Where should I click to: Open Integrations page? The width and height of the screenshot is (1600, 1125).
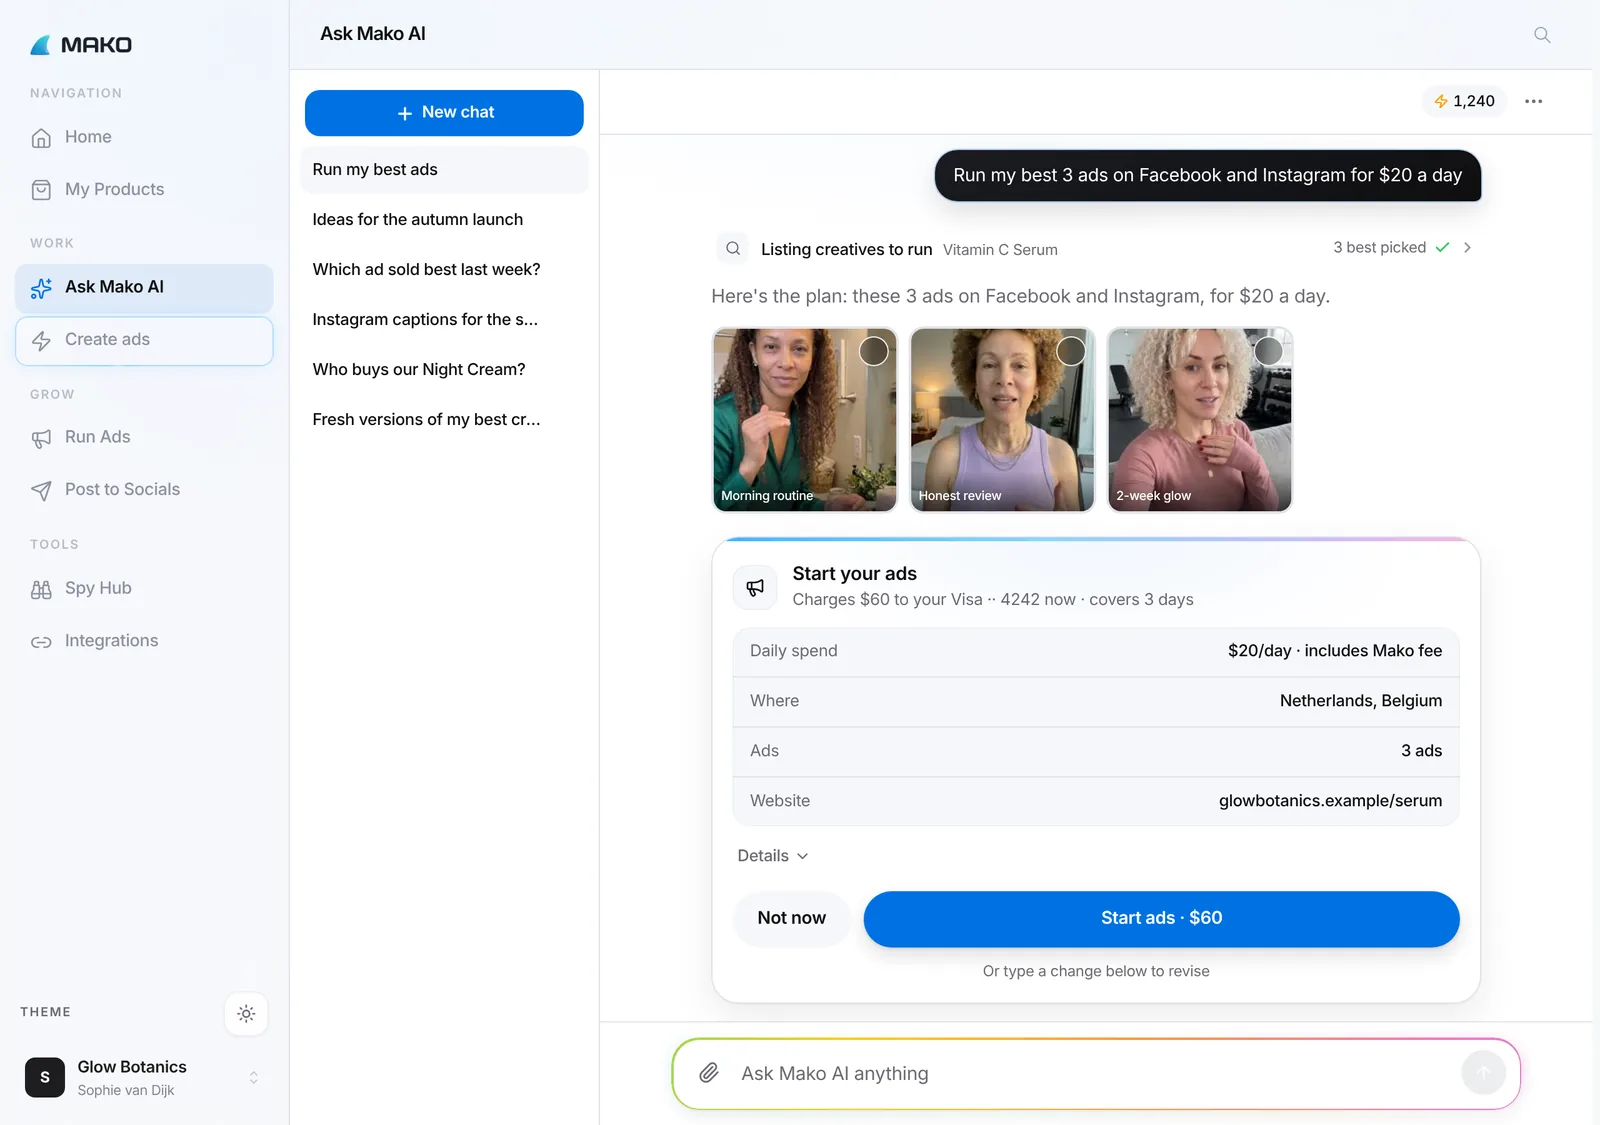(144, 640)
